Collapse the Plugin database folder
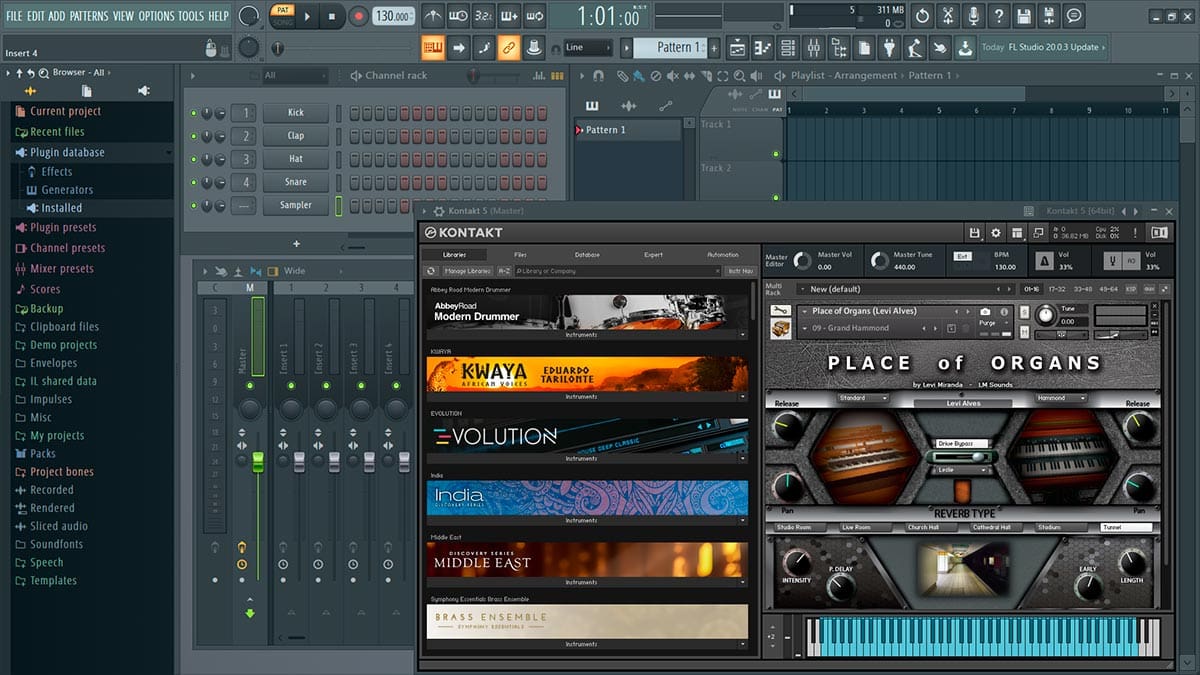The height and width of the screenshot is (675, 1200). (67, 152)
